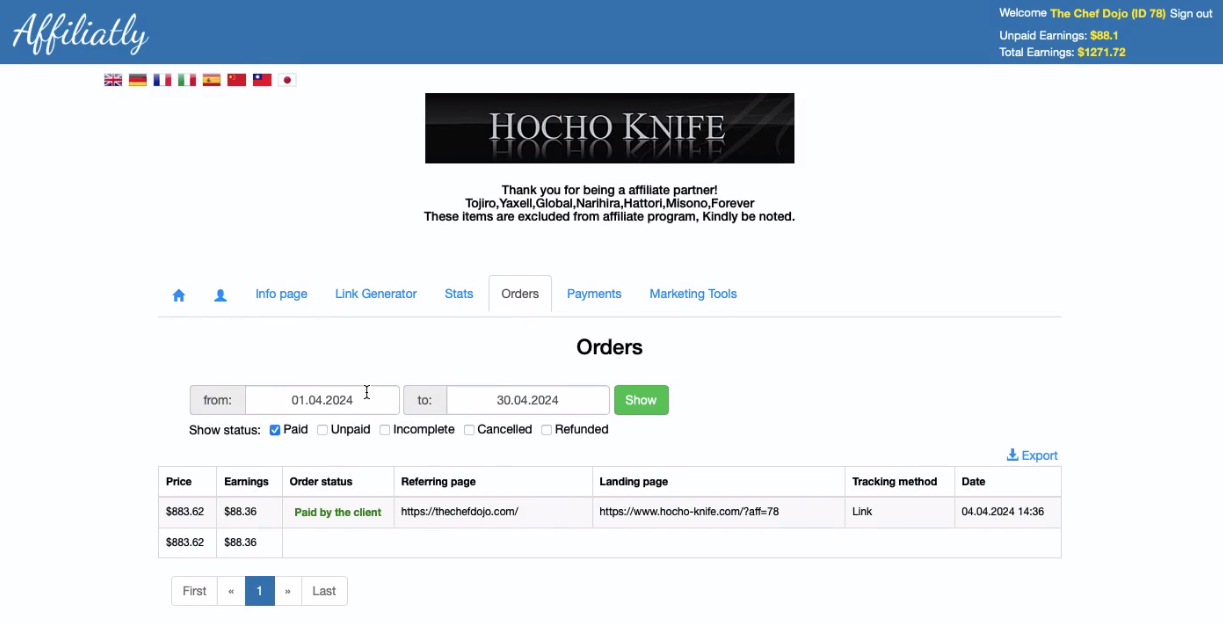Click the Export download icon

[x=1012, y=455]
